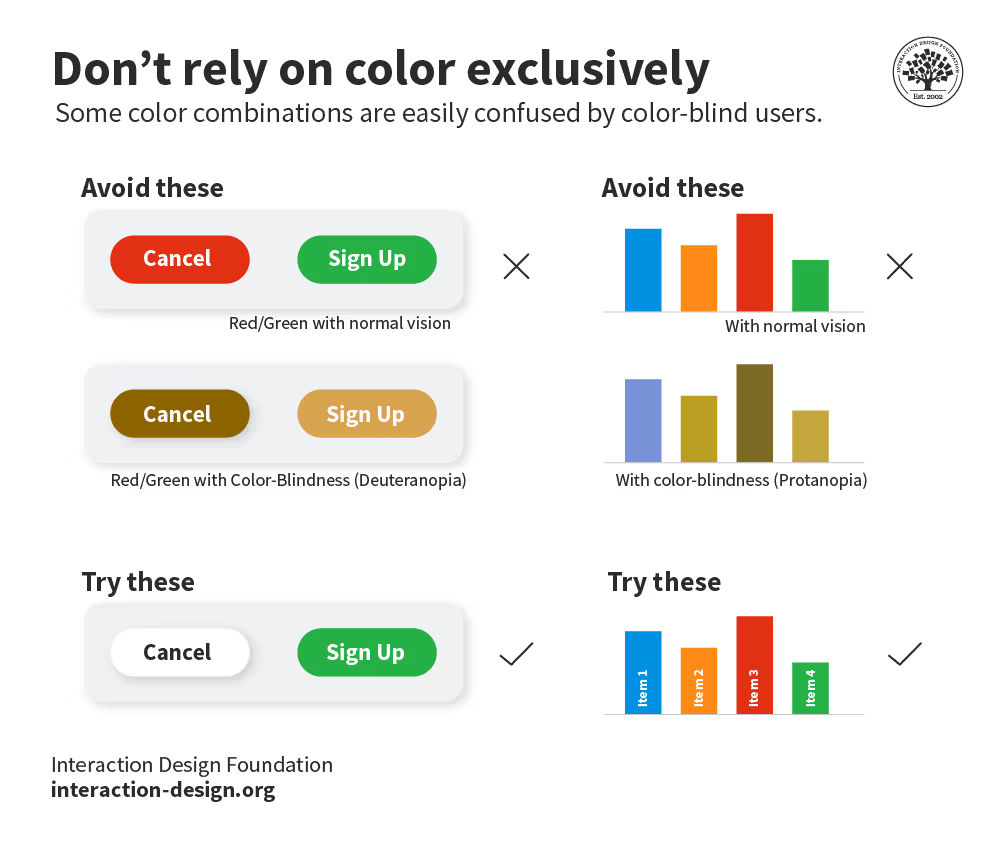Open the interaction-design.org link
This screenshot has width=1001, height=842.
click(x=163, y=790)
